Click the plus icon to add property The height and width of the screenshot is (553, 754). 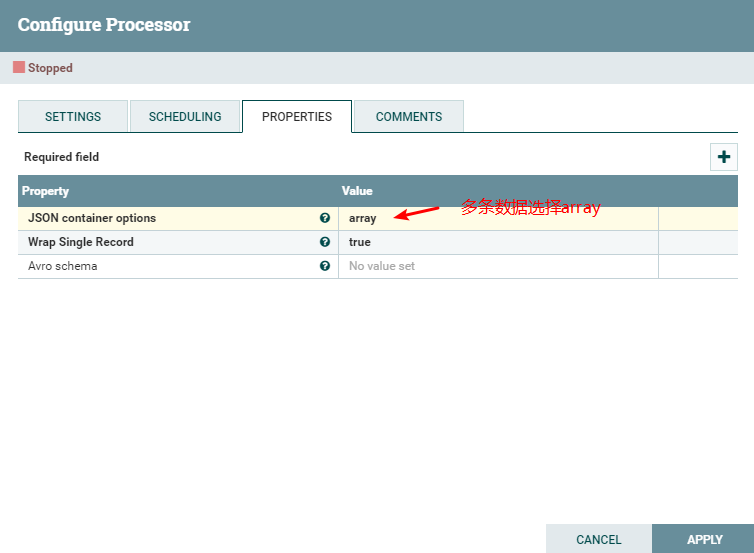pos(724,157)
